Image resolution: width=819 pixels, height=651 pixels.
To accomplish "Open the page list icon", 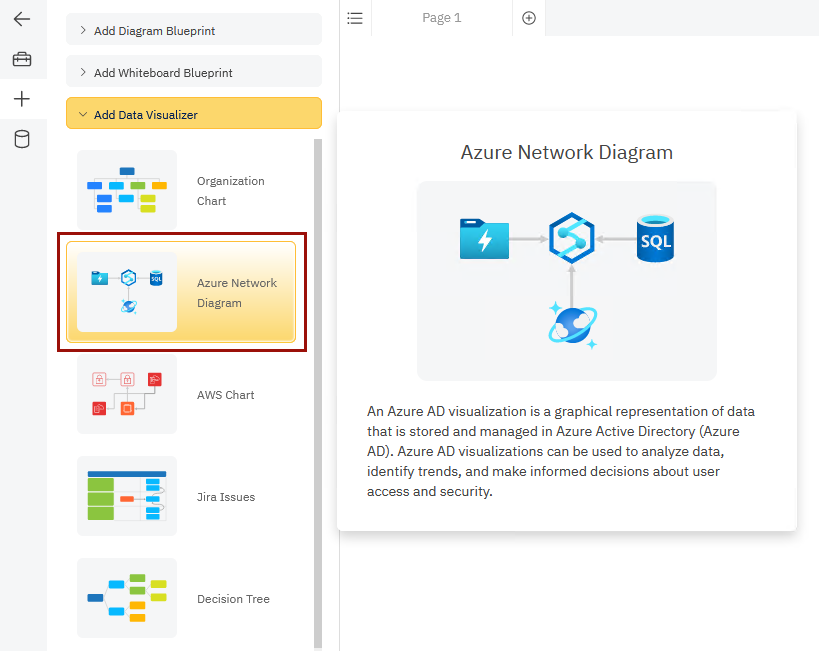I will [x=355, y=18].
